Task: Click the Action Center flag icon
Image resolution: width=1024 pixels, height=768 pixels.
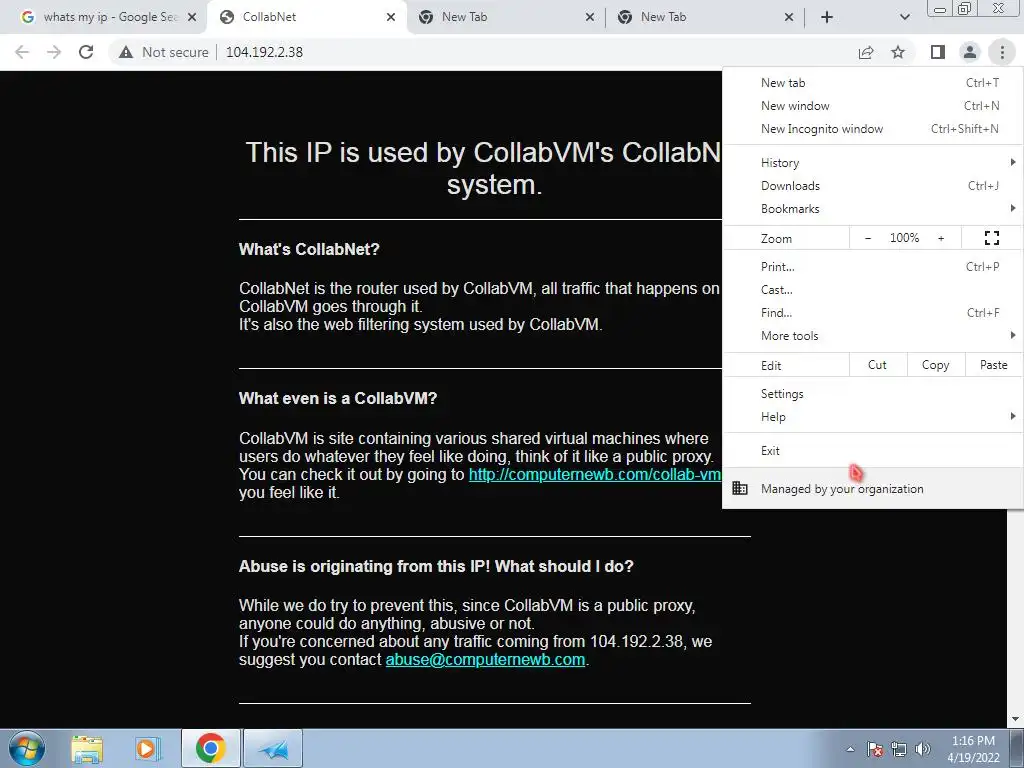Action: tap(875, 749)
